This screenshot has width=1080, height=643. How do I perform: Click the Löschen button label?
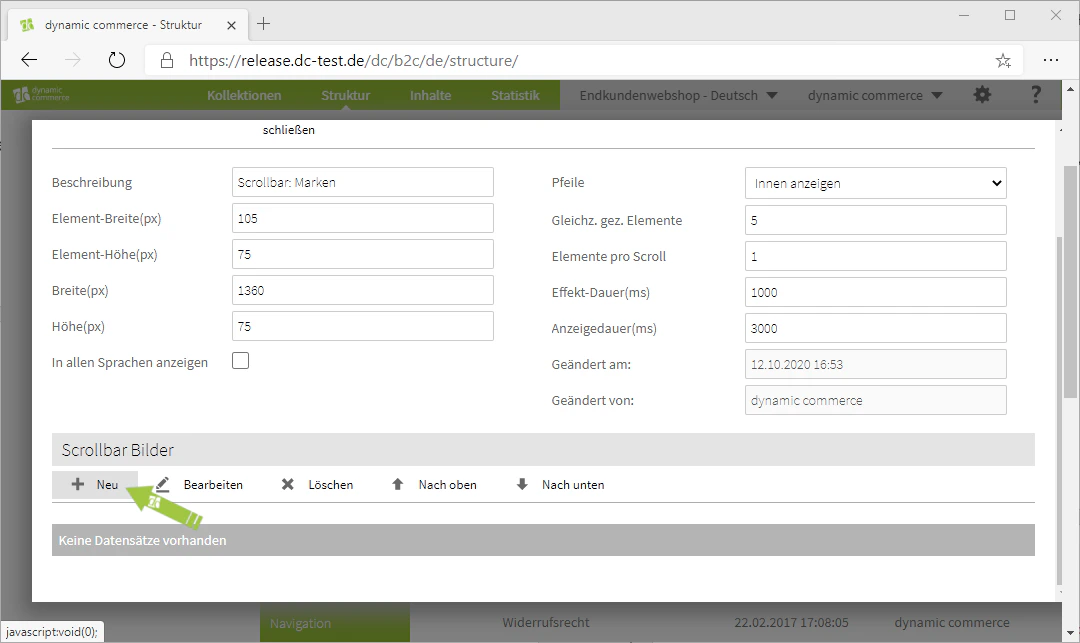point(331,485)
